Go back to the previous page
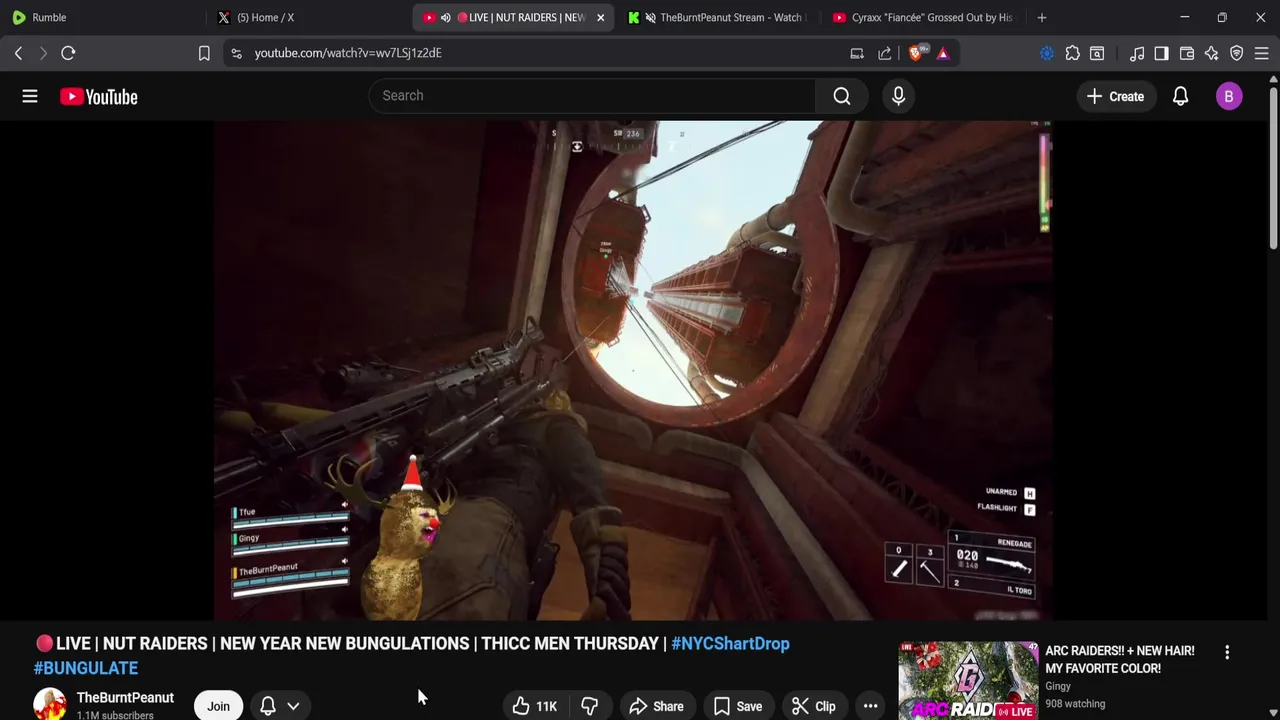The image size is (1280, 720). [18, 53]
